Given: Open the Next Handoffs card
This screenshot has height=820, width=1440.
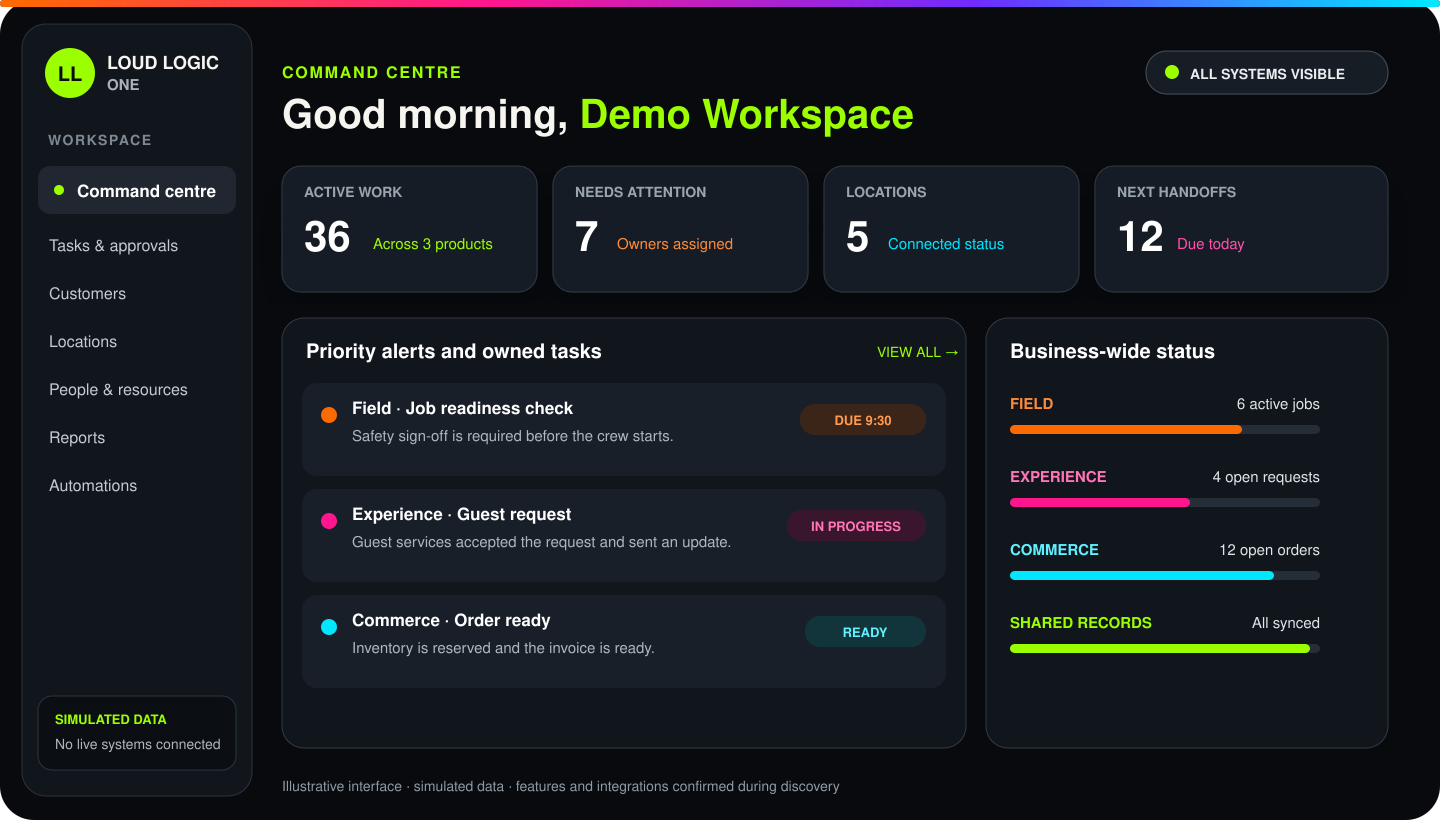Looking at the screenshot, I should (1241, 229).
